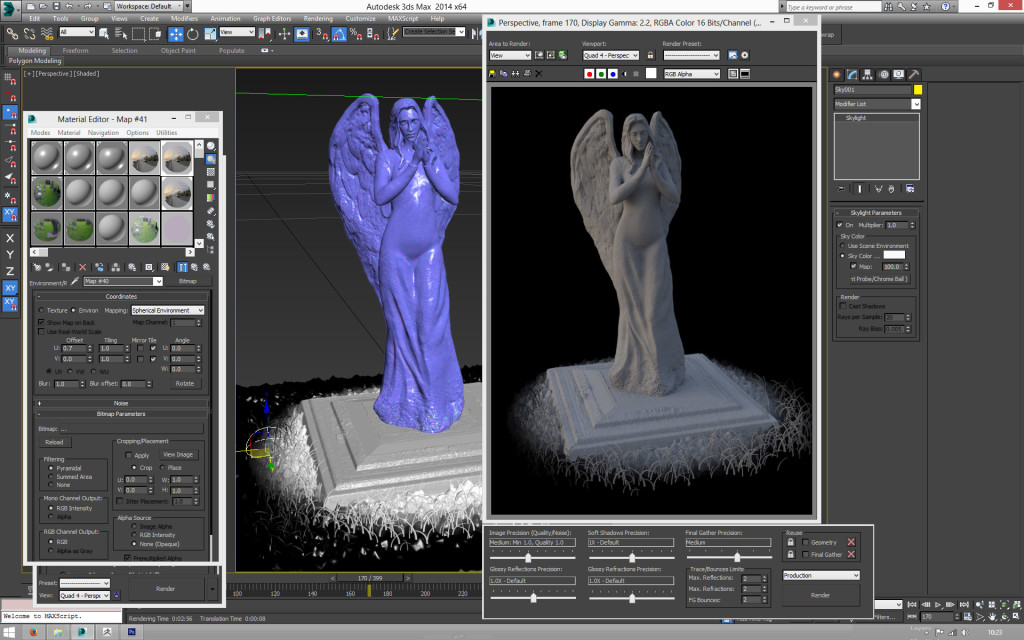
Task: Toggle red channel in render window
Action: click(589, 74)
